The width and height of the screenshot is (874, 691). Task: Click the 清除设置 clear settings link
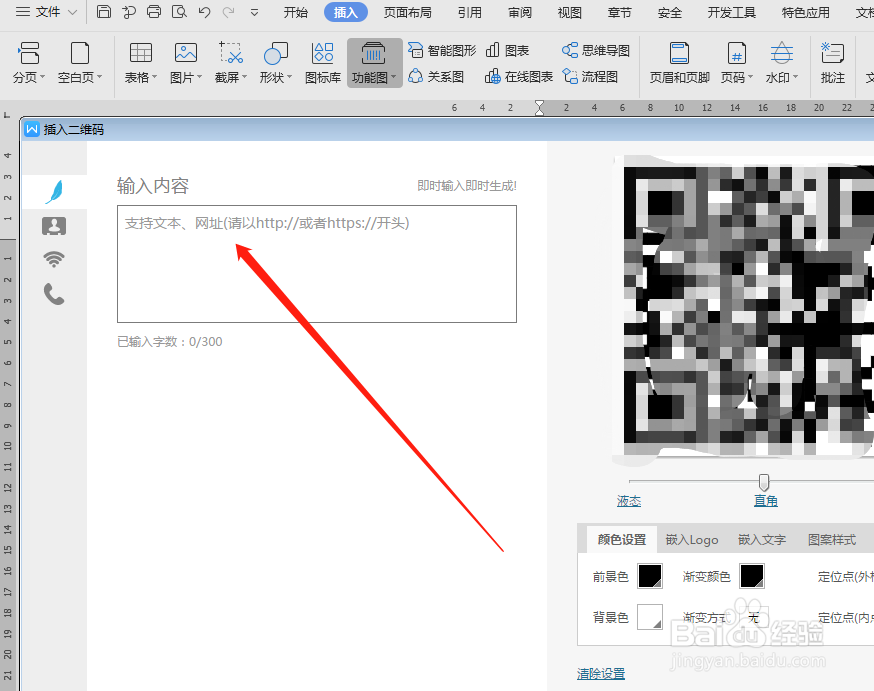point(601,674)
